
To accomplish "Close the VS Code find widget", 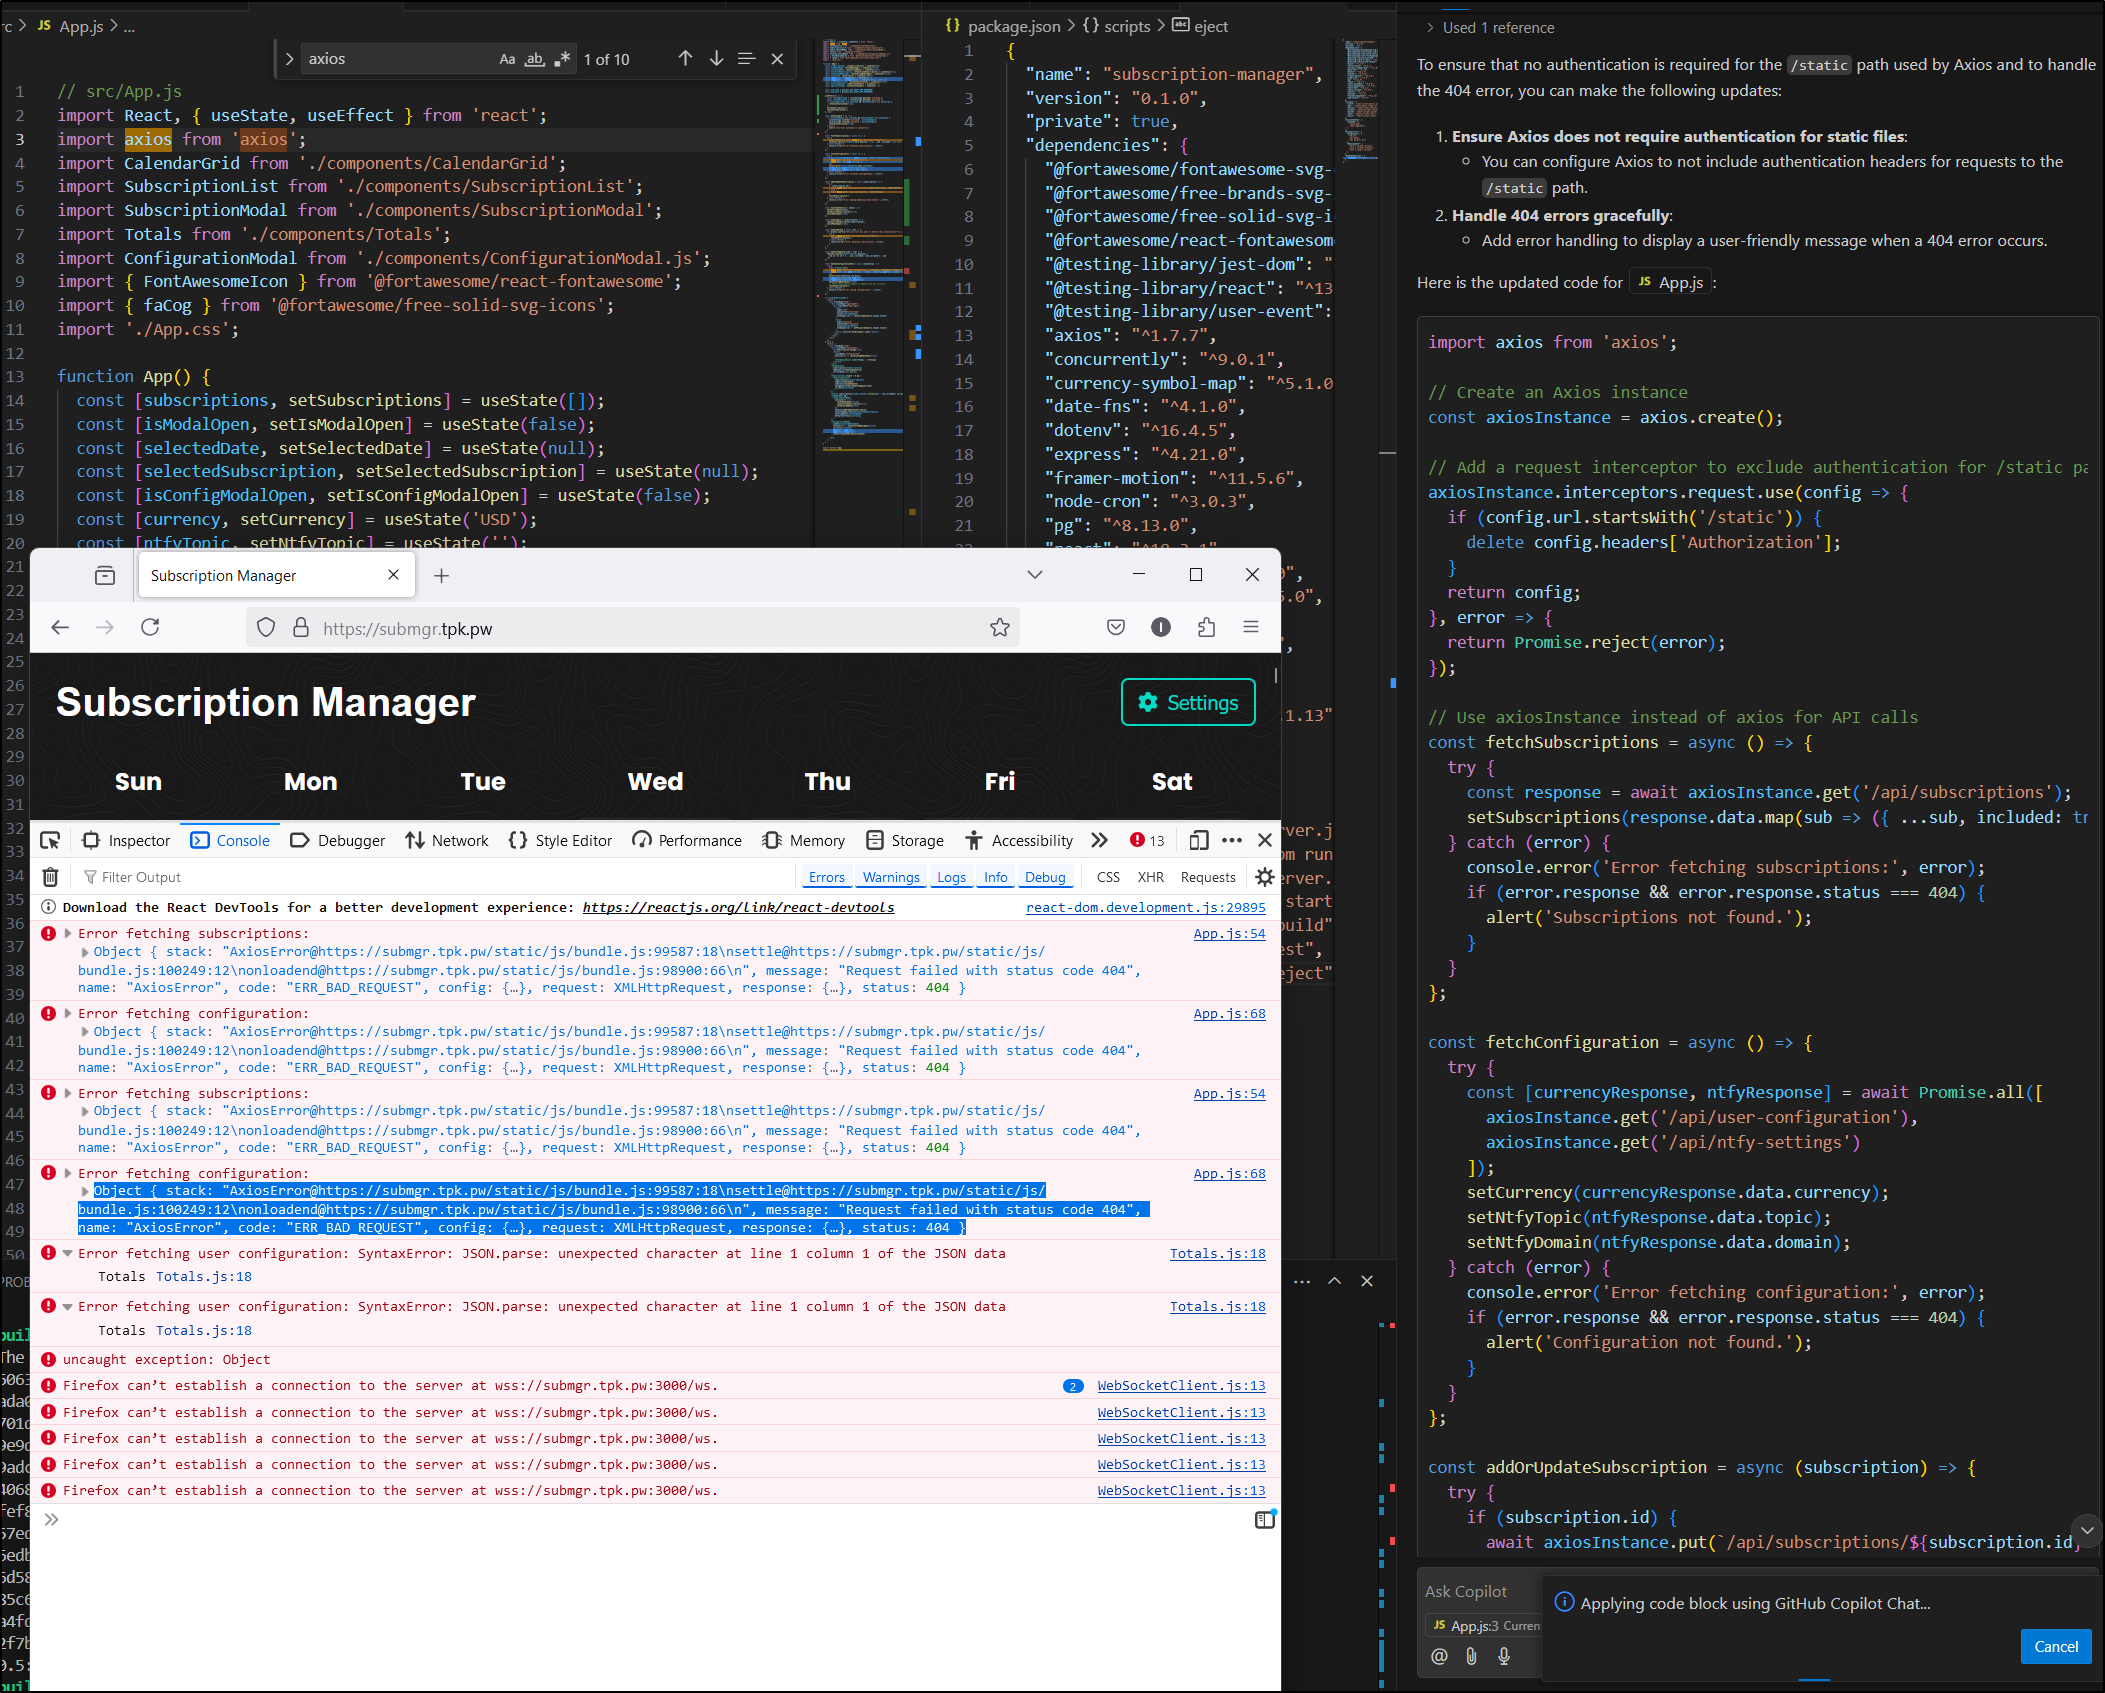I will tap(777, 59).
